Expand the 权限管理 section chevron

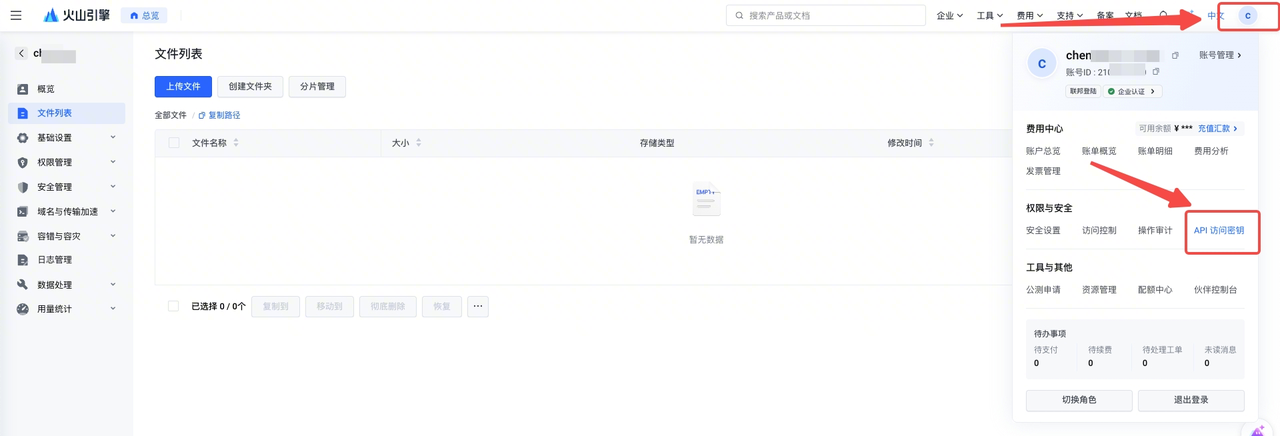[x=113, y=162]
